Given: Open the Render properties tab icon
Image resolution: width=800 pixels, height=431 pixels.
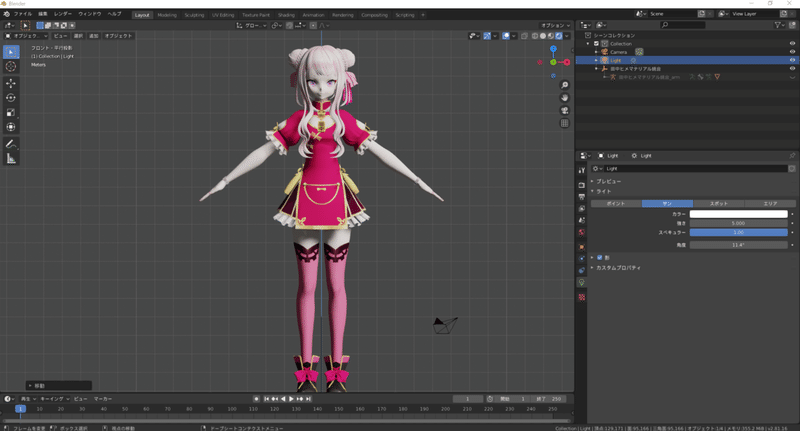Looking at the screenshot, I should click(x=582, y=185).
